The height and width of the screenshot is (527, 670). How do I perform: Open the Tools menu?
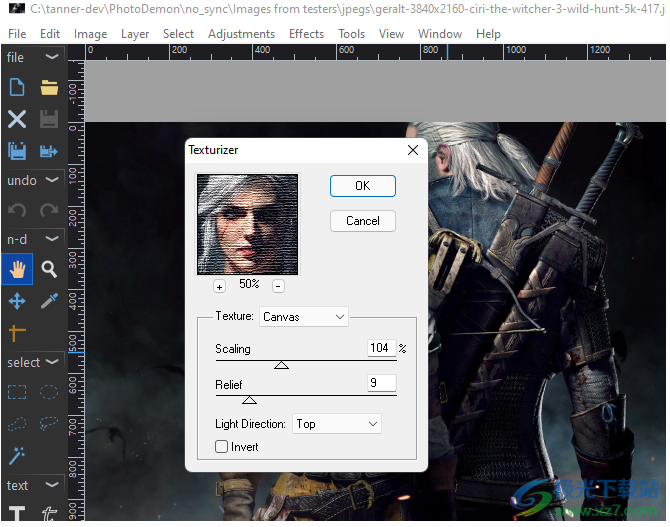(x=352, y=34)
